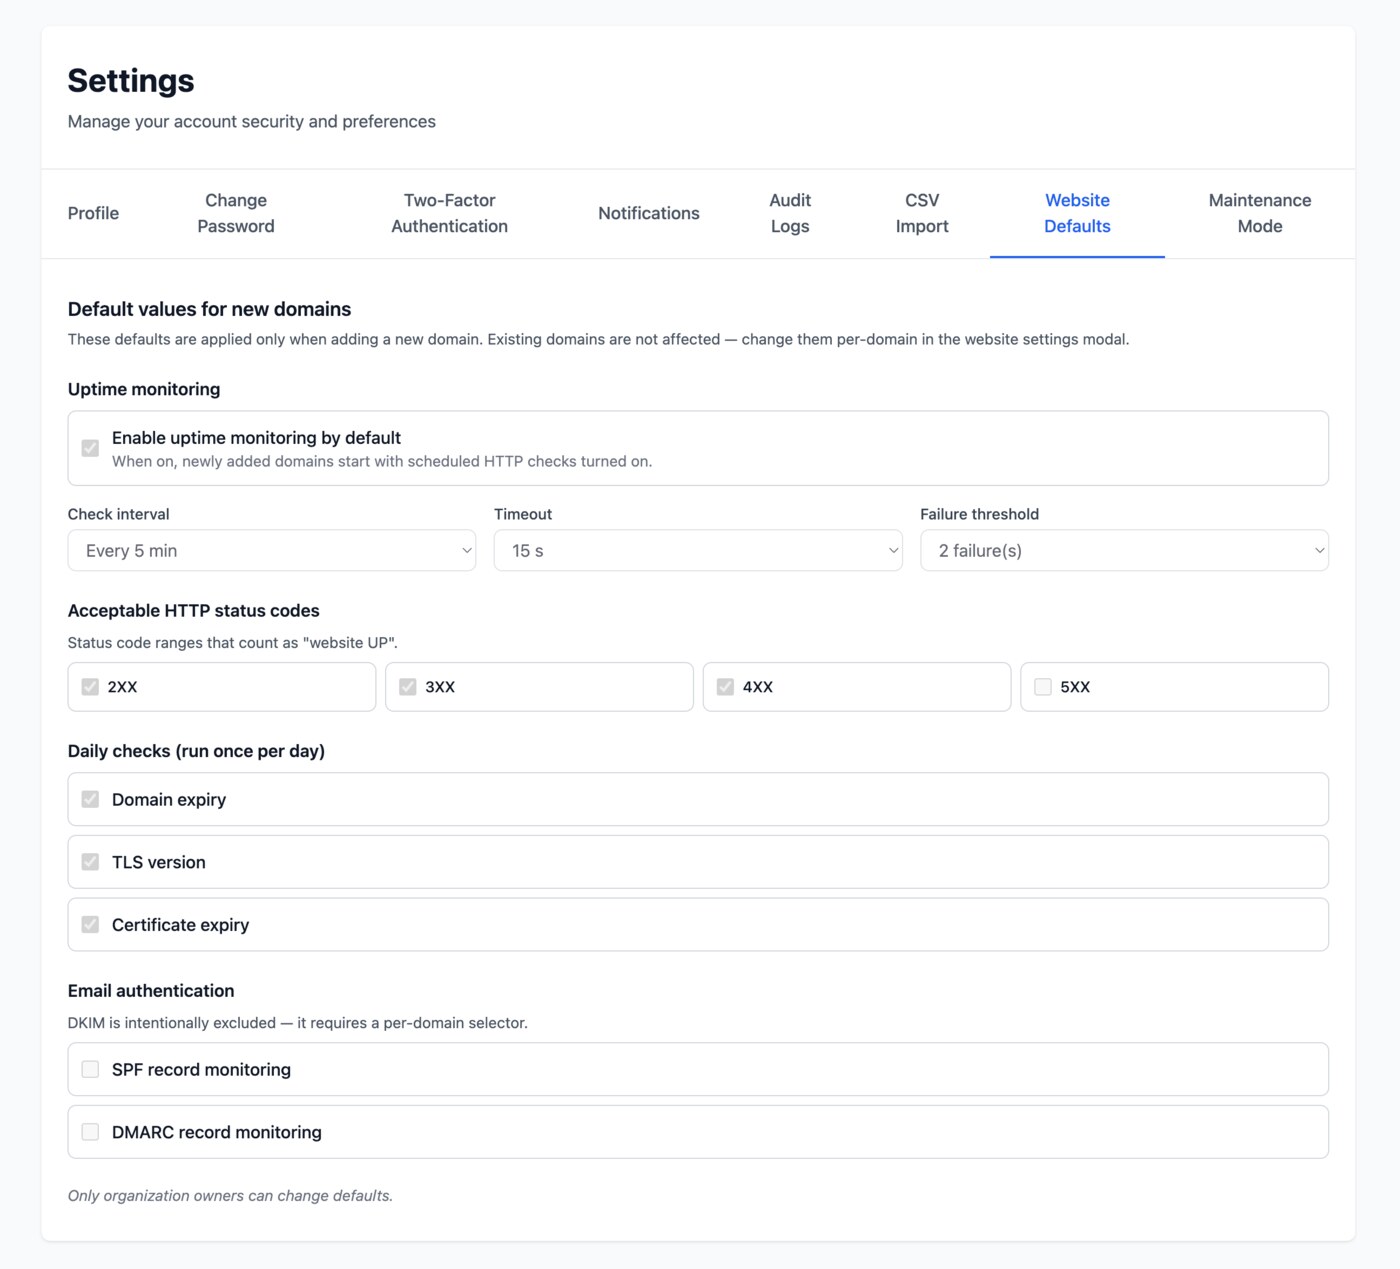Open the Audit Logs tab
The height and width of the screenshot is (1269, 1400).
(x=790, y=213)
